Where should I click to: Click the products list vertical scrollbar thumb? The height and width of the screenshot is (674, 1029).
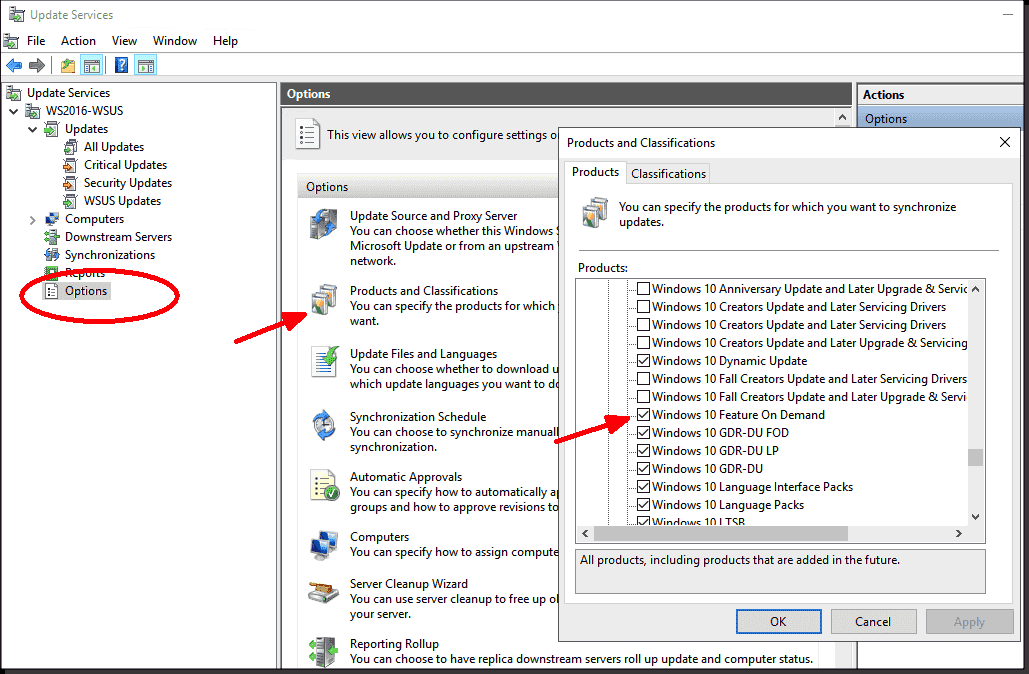975,457
